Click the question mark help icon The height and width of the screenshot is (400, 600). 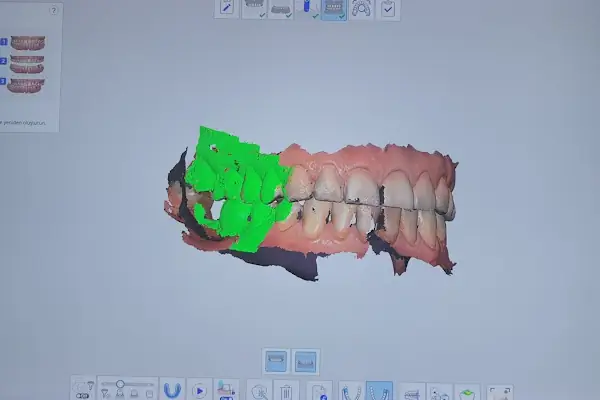(x=54, y=11)
